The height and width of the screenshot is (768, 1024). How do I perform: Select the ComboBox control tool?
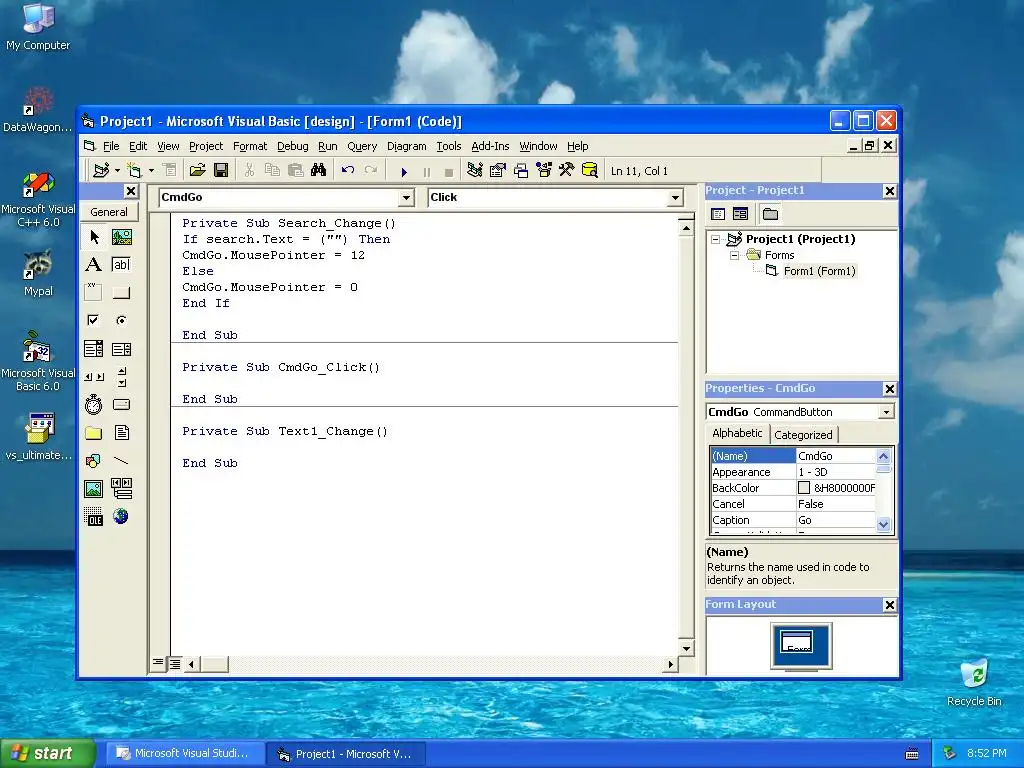[x=93, y=349]
